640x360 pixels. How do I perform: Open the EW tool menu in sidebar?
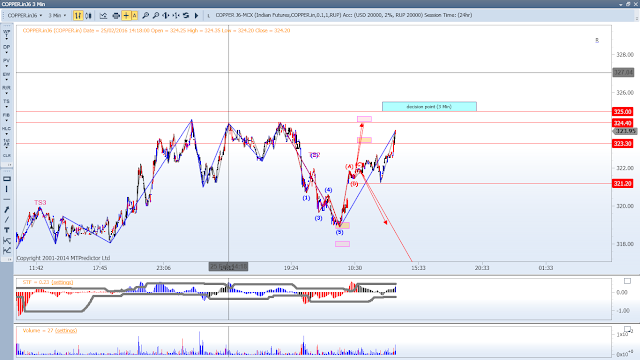7,76
